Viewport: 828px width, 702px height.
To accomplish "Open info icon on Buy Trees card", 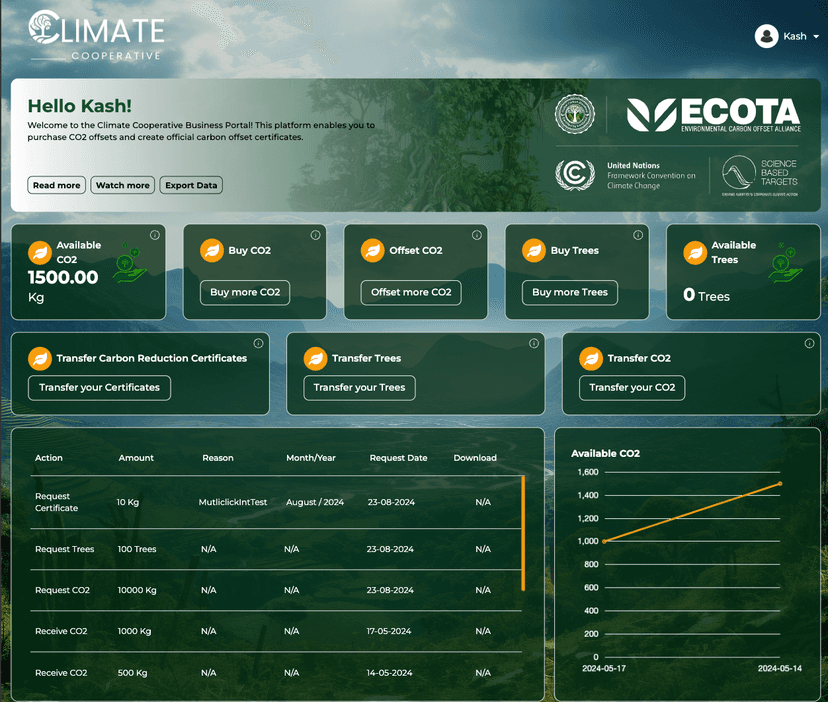I will [637, 235].
